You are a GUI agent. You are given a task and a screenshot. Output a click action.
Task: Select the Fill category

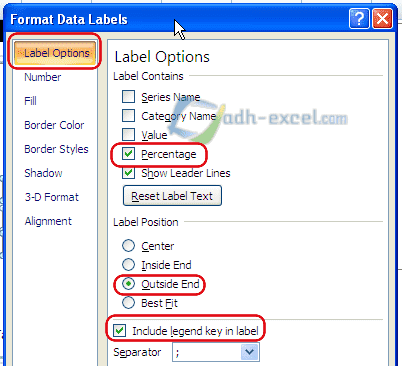tap(30, 101)
